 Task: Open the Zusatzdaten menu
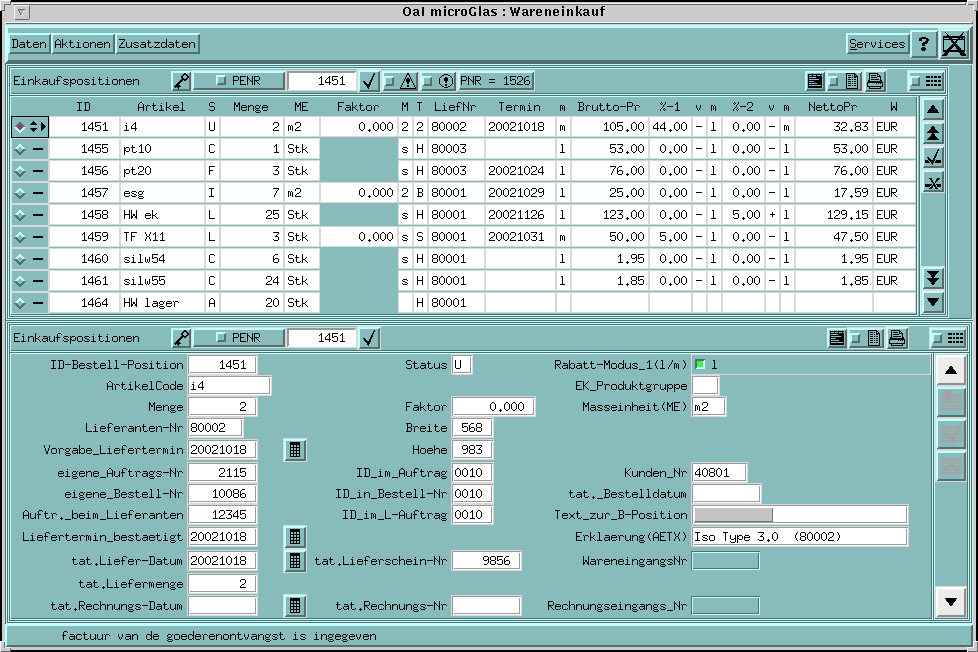pyautogui.click(x=158, y=44)
